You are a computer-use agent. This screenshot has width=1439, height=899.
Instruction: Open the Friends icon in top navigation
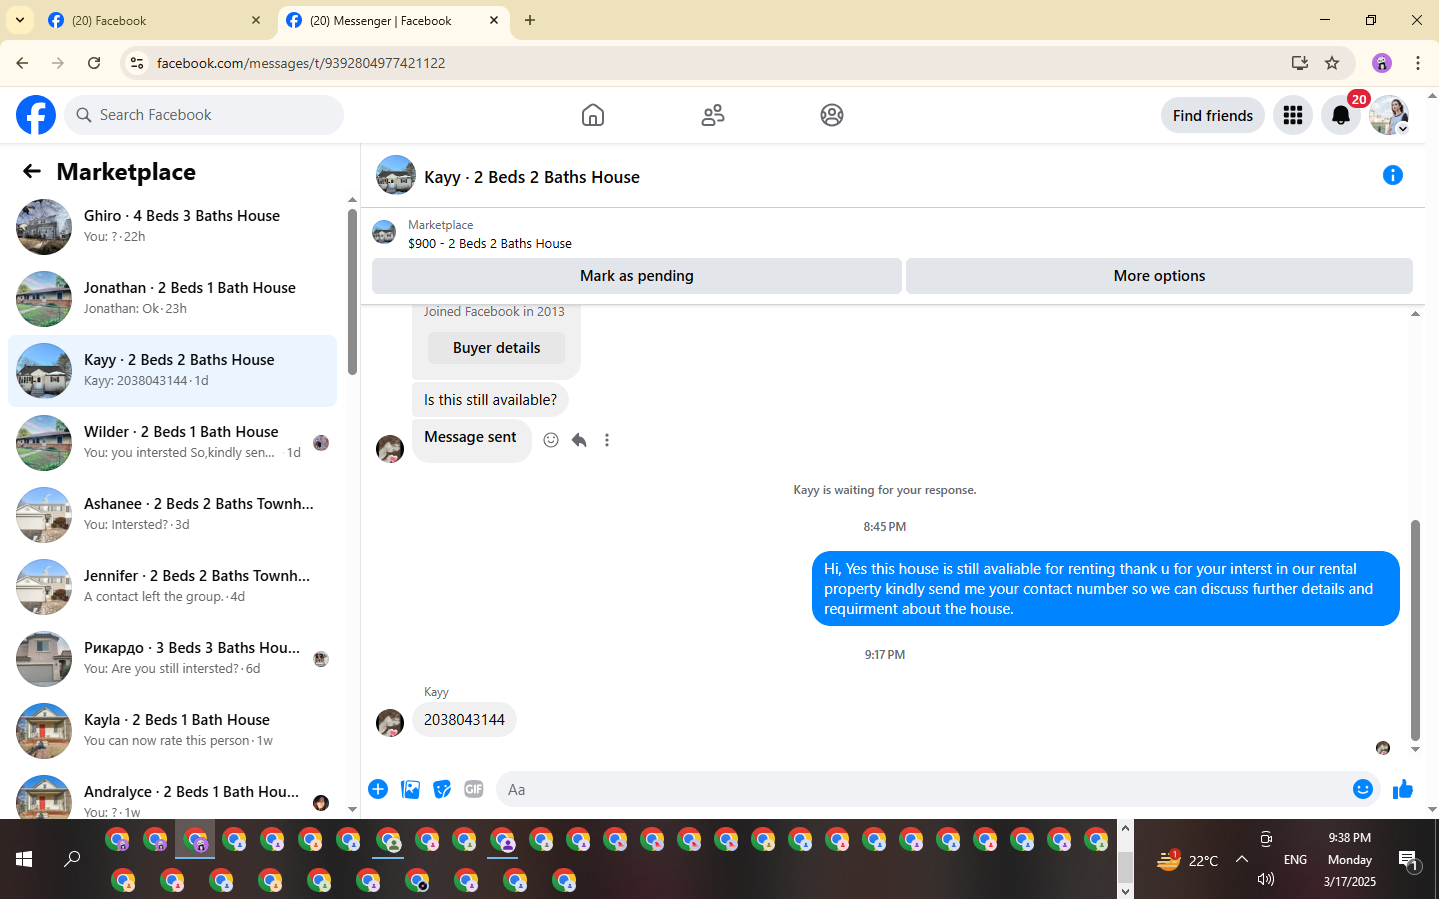pos(713,115)
